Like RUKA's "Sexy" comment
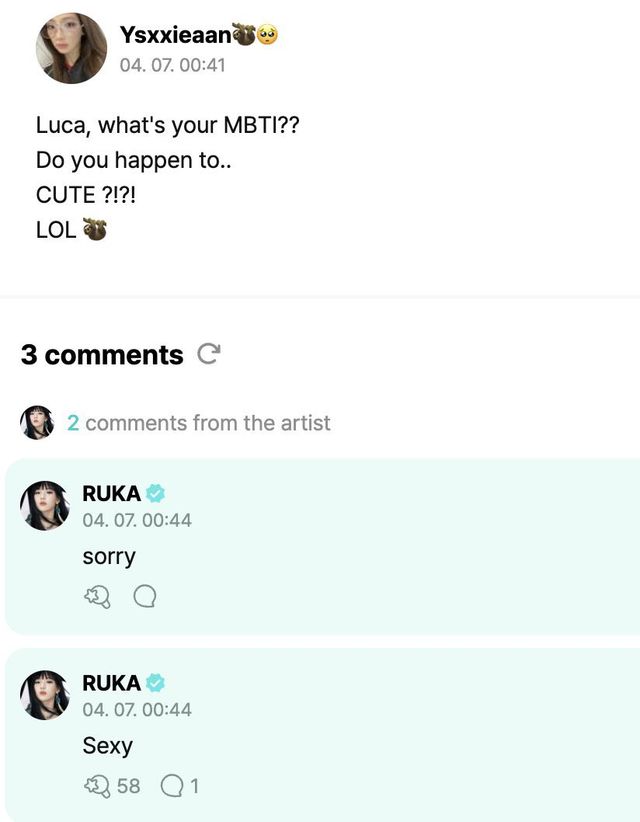Screen dimensions: 640x822 point(97,786)
